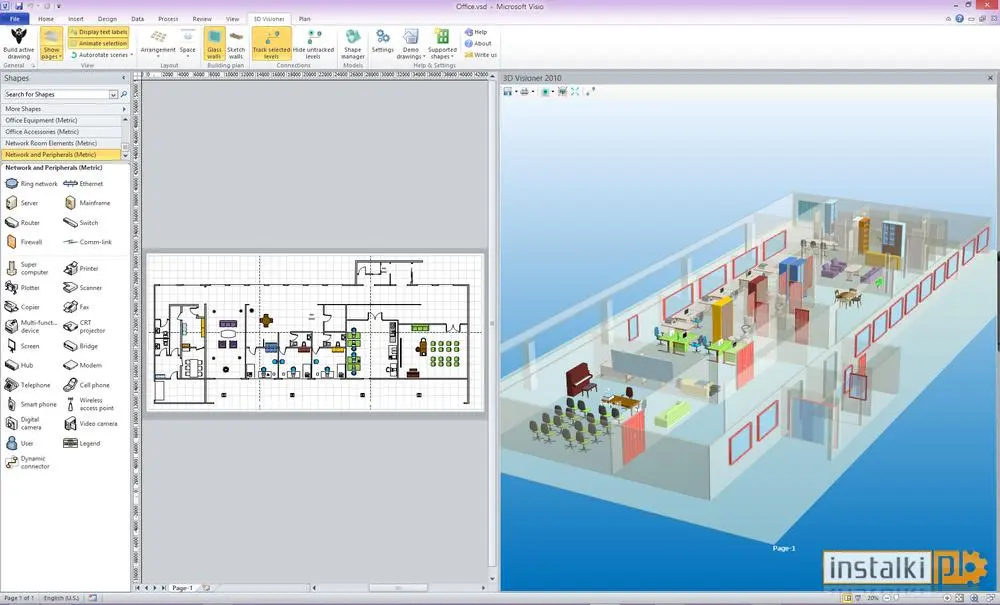Open Shape manager
The image size is (1000, 605).
(353, 43)
